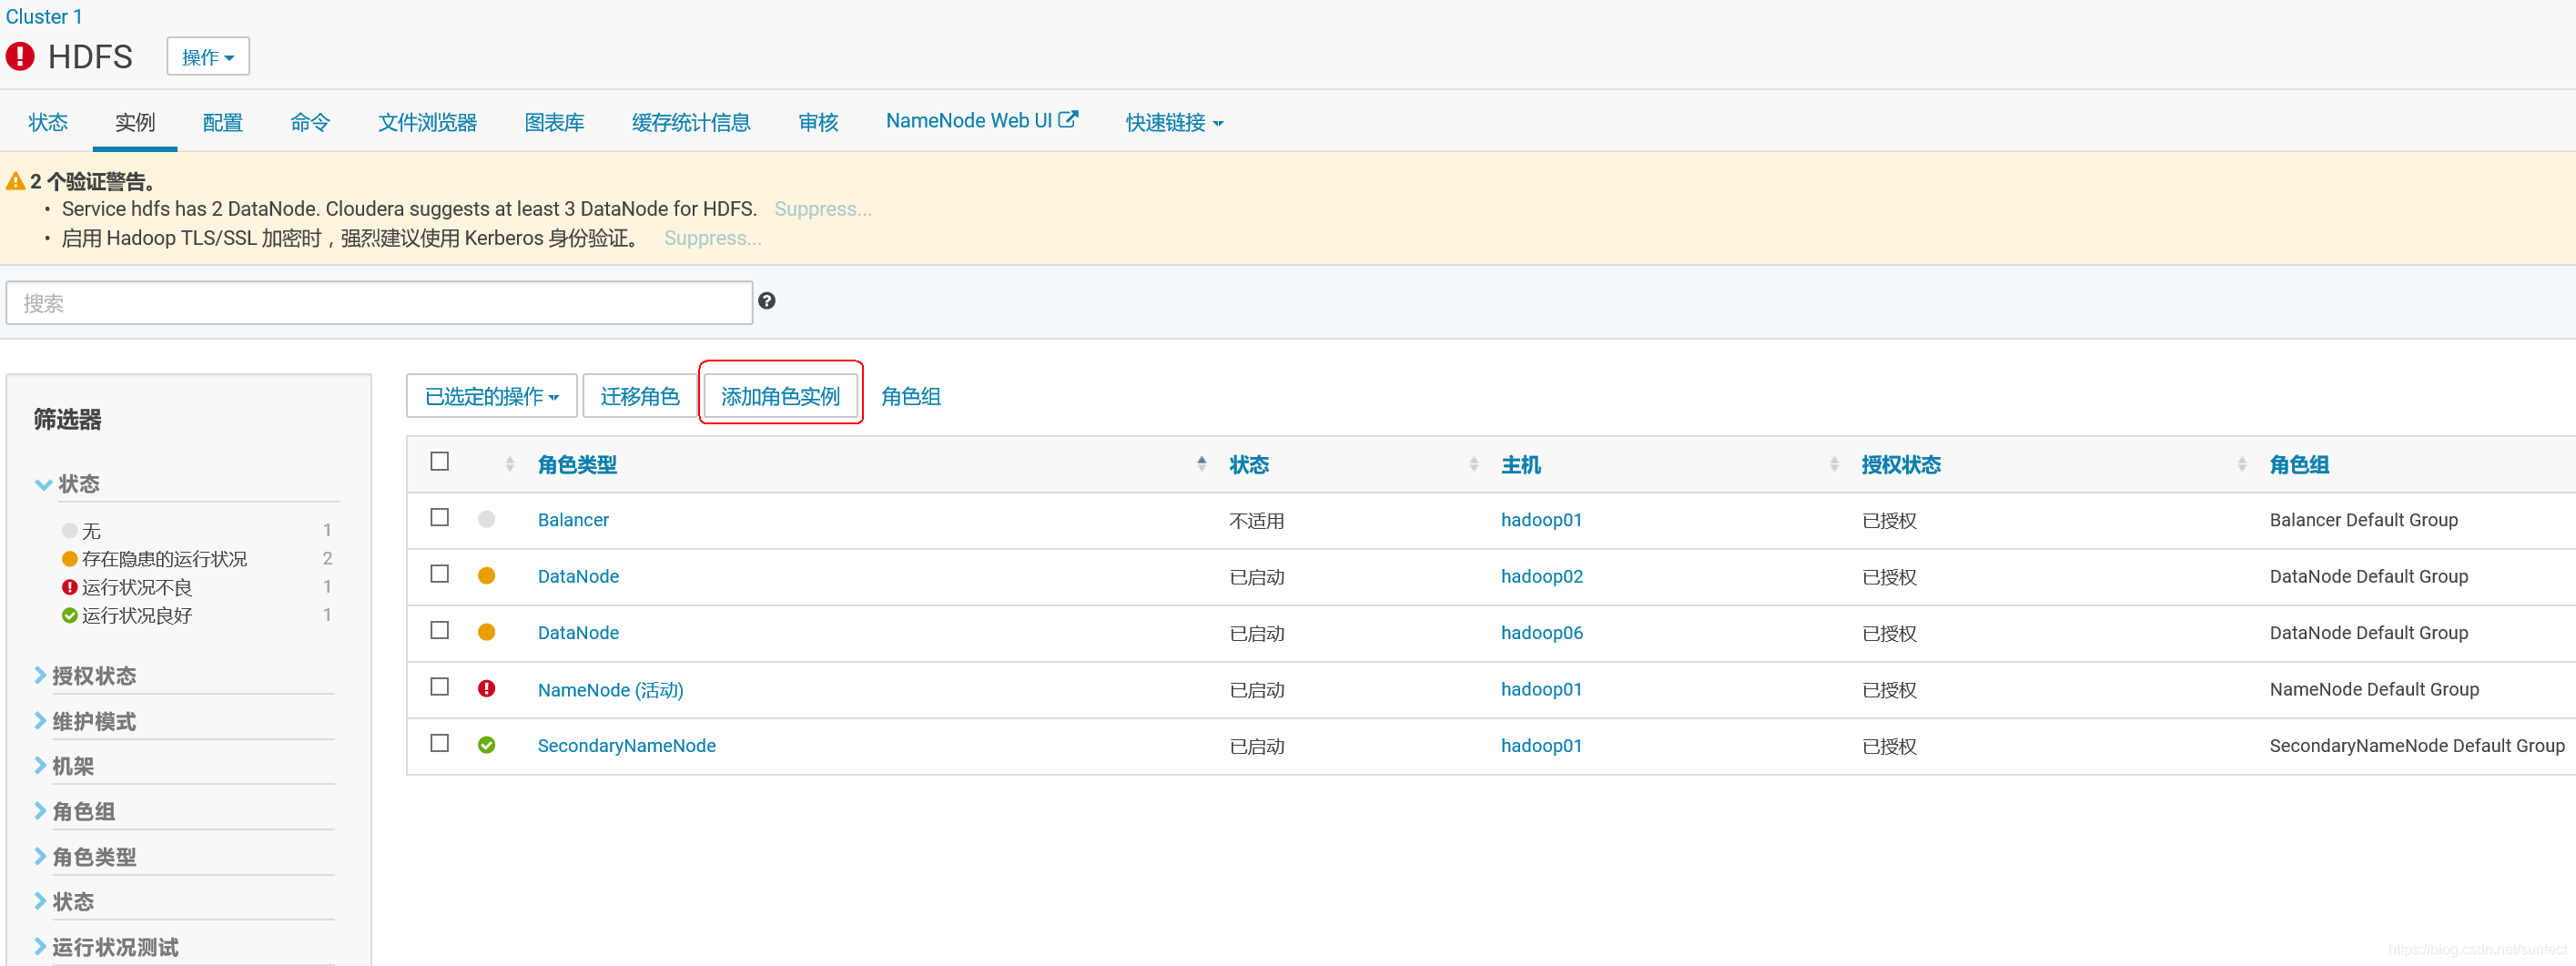Filter by green 运行状况良好 icon
The height and width of the screenshot is (966, 2576).
[x=70, y=615]
